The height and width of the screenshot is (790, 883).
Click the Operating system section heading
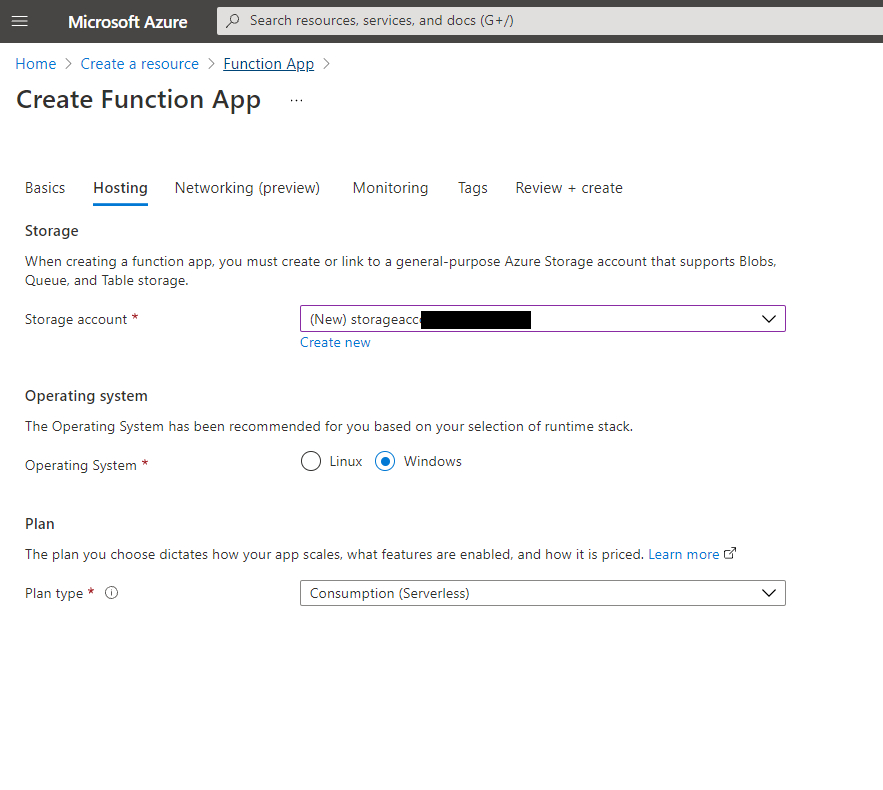pyautogui.click(x=86, y=396)
